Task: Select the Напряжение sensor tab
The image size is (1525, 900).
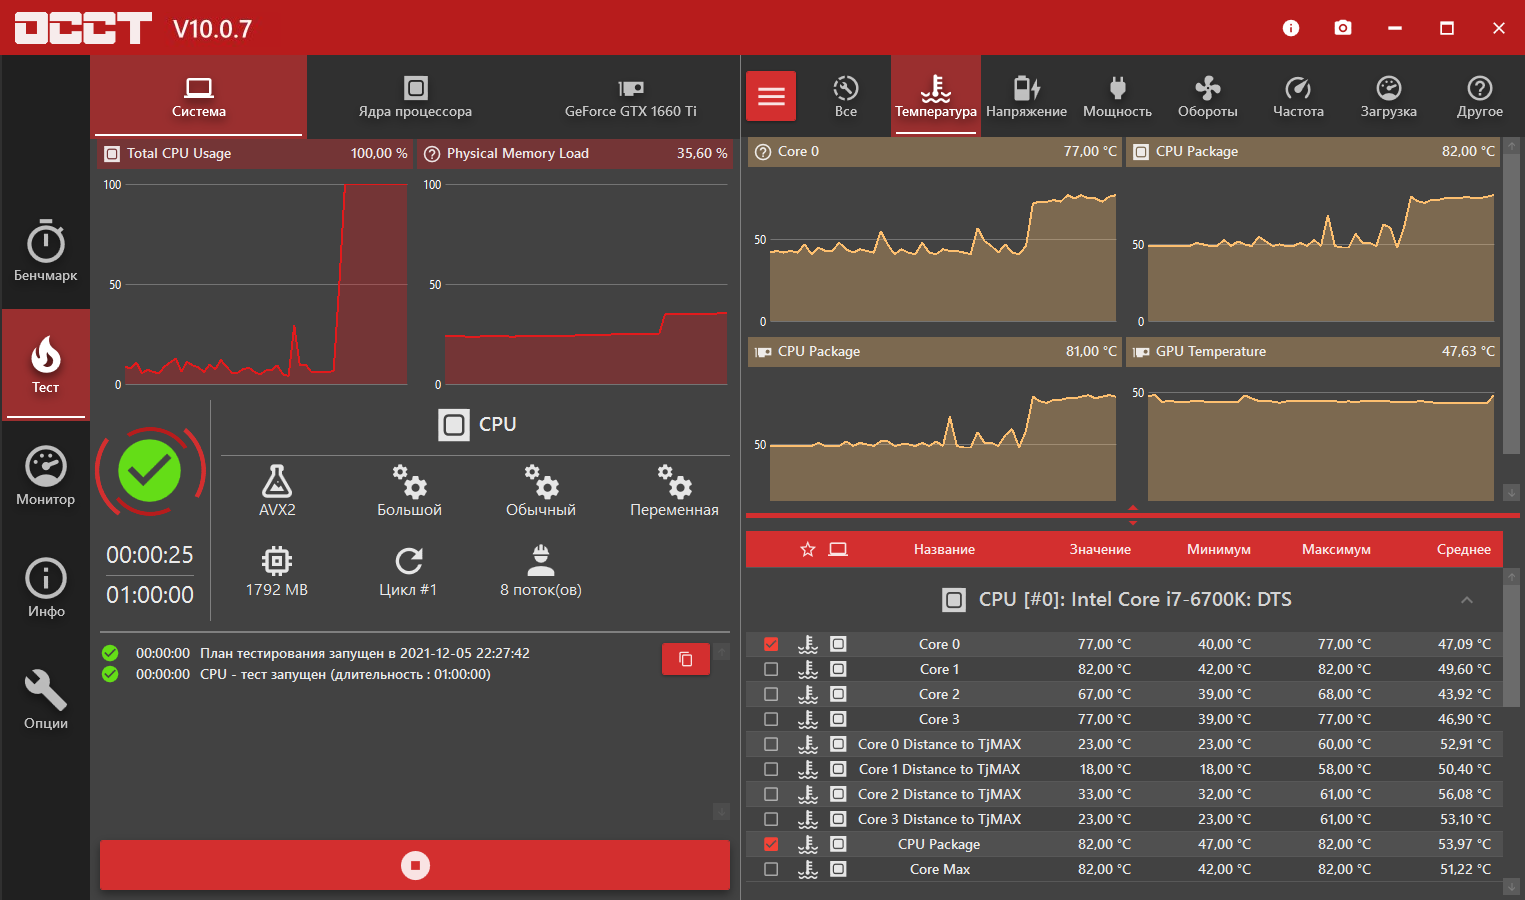Action: click(x=1026, y=96)
